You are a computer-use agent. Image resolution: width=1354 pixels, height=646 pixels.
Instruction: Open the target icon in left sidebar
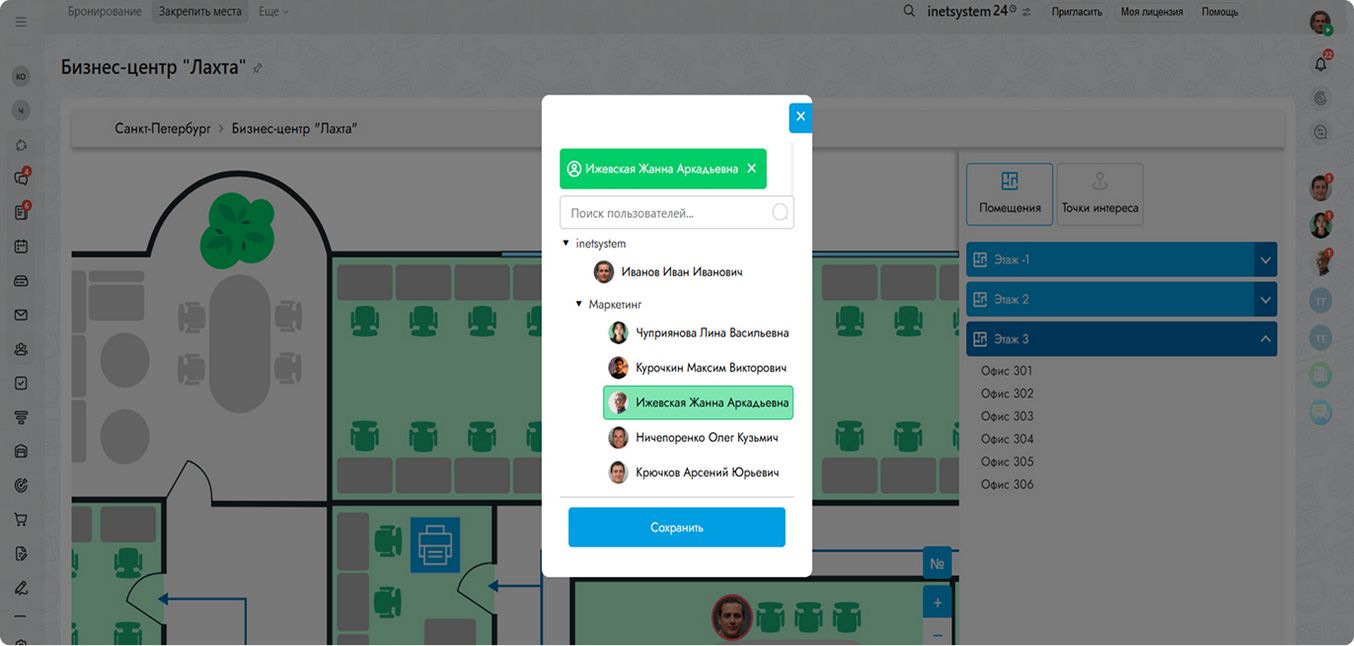(x=21, y=485)
